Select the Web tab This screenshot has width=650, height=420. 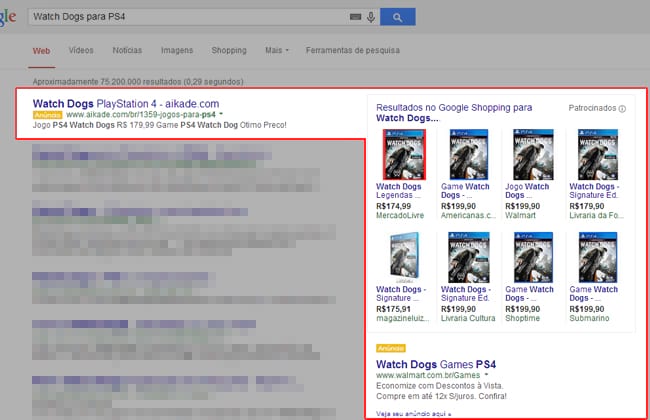tap(41, 51)
